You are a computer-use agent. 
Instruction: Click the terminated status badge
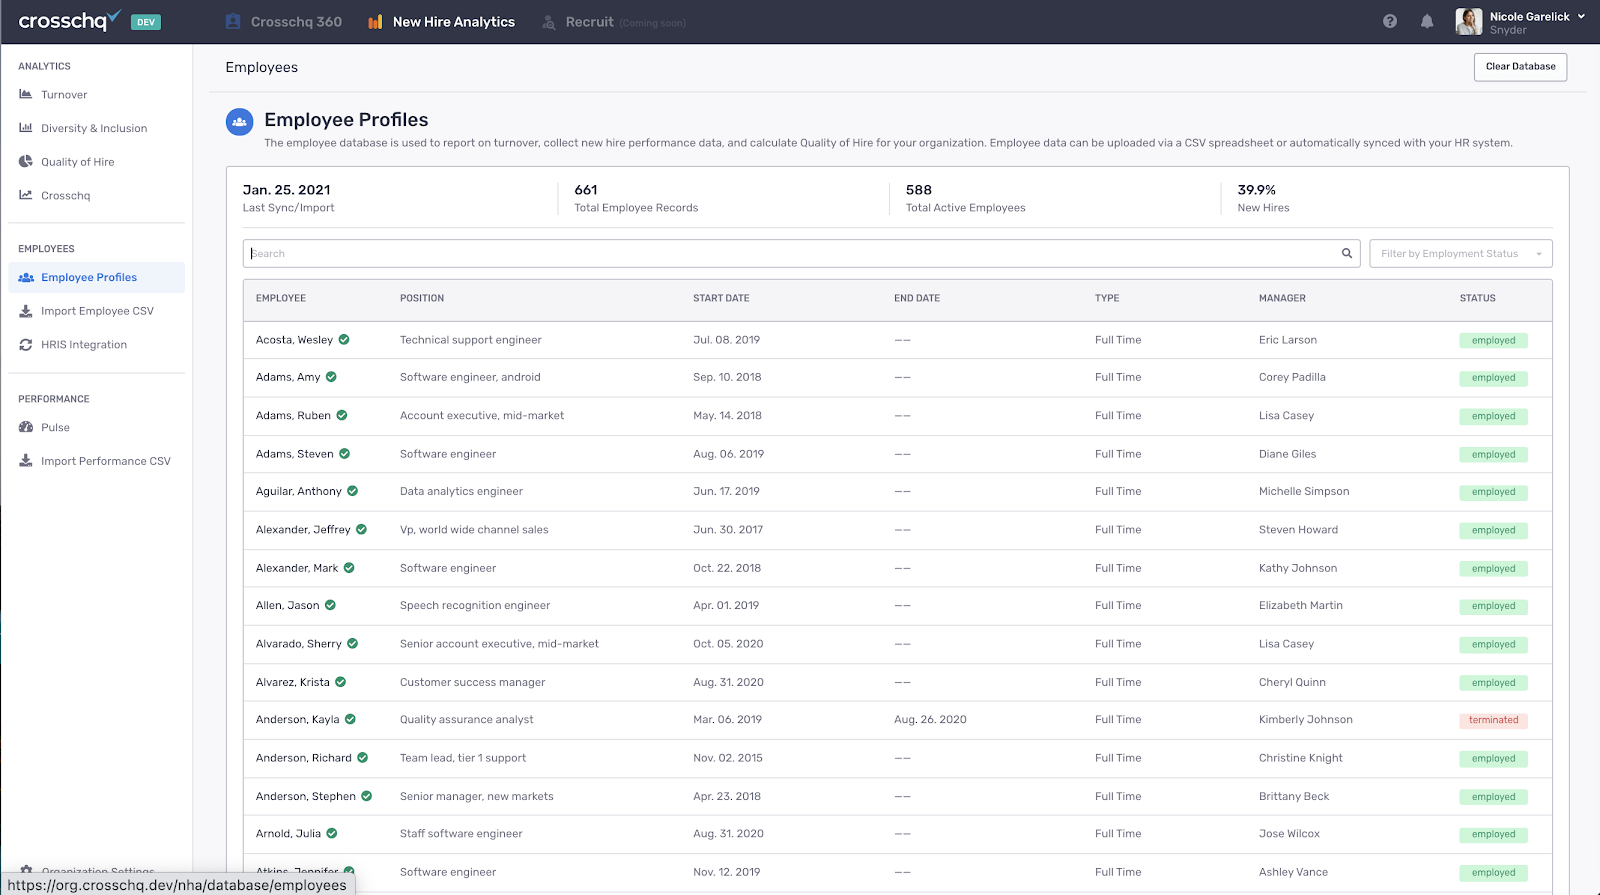tap(1493, 720)
